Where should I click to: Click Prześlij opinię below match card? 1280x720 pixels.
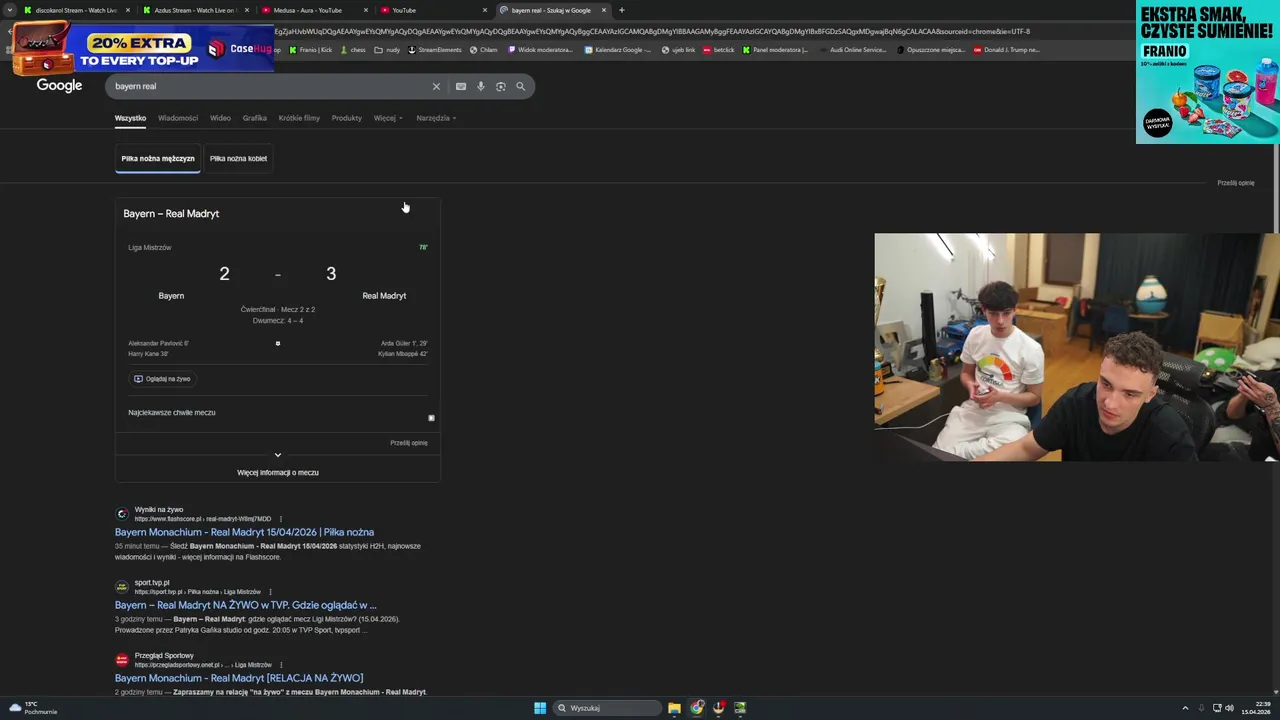click(409, 443)
